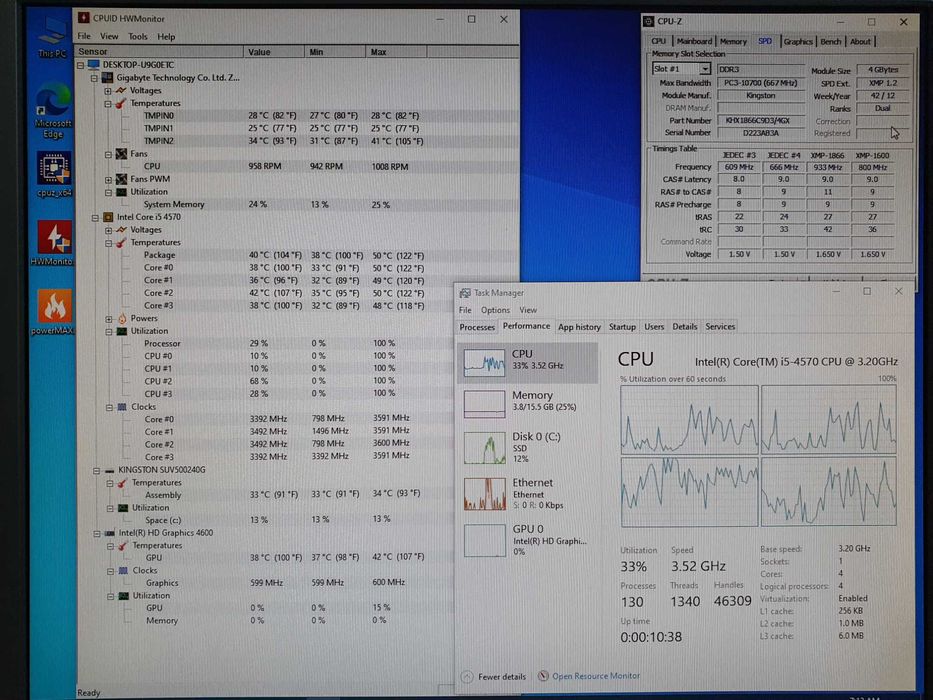Open the This PC desktop icon
Viewport: 933px width, 700px height.
tap(52, 37)
